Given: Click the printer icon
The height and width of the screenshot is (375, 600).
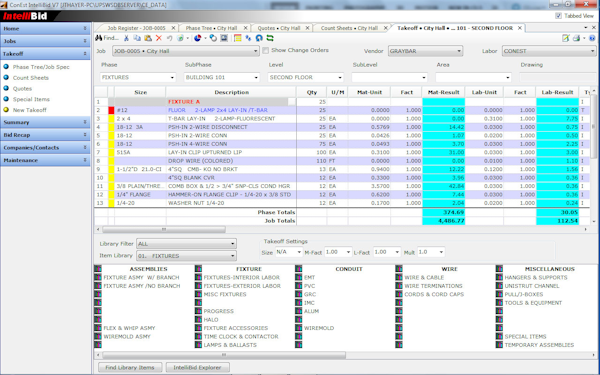Looking at the screenshot, I should click(x=577, y=38).
